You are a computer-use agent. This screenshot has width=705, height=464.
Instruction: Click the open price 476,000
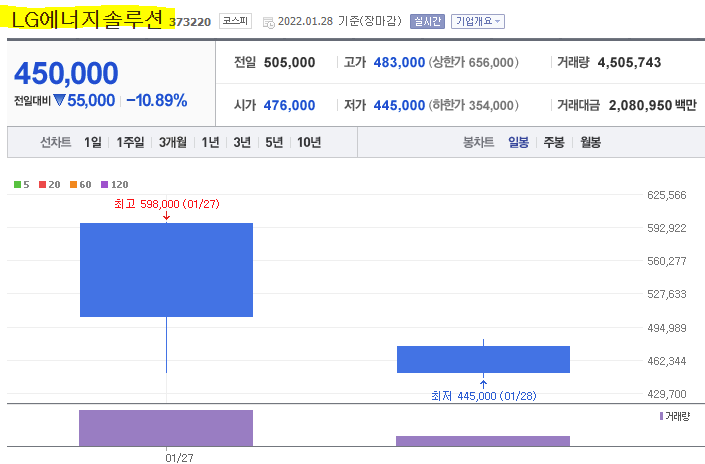tap(289, 106)
